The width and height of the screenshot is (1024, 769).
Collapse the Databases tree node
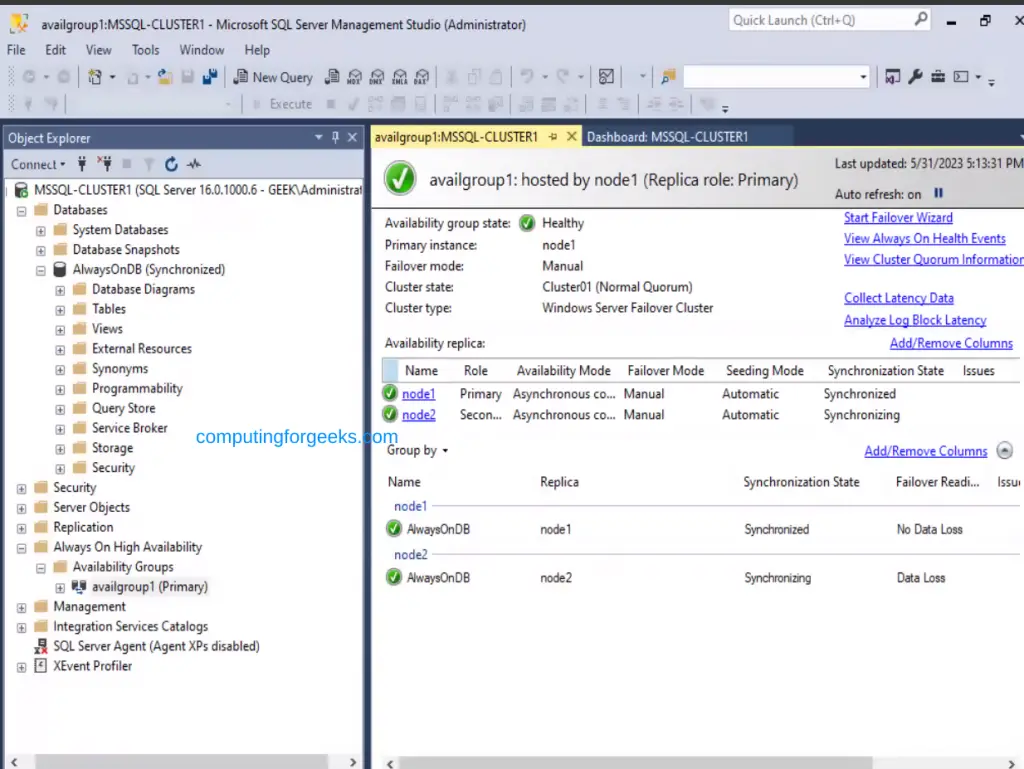click(x=22, y=211)
